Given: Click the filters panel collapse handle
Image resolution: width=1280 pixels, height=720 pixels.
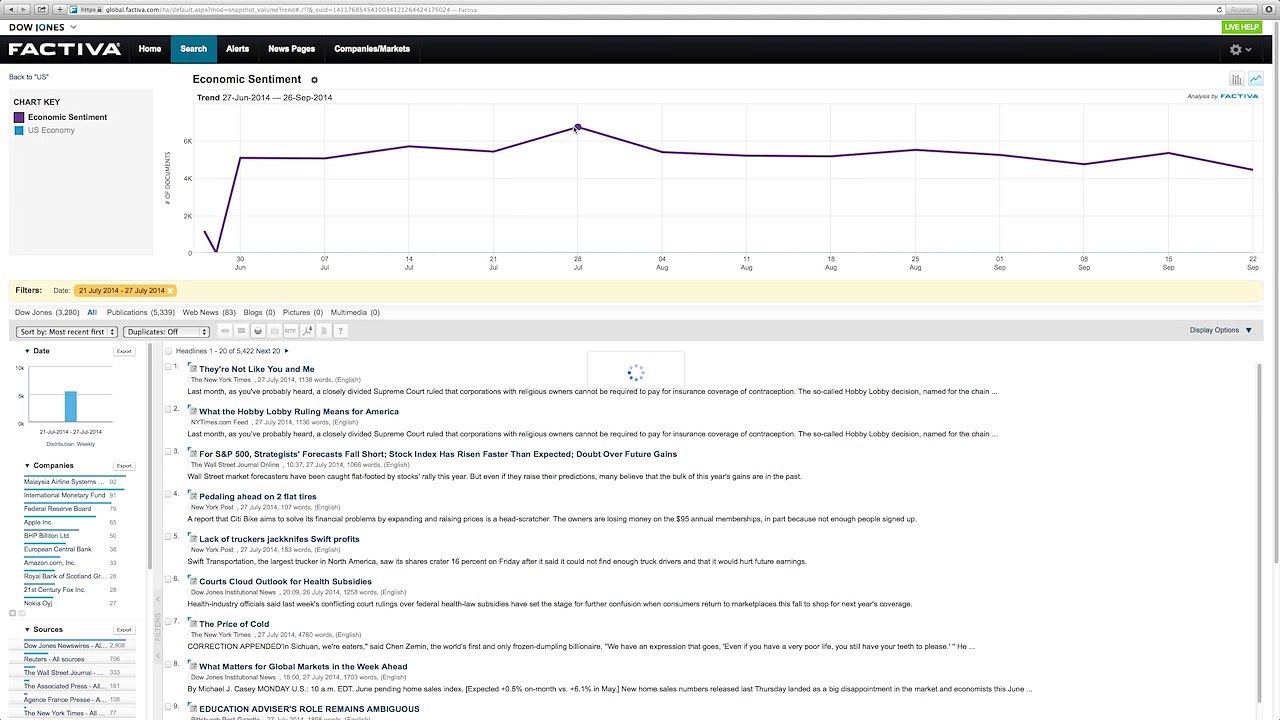Looking at the screenshot, I should coord(157,625).
